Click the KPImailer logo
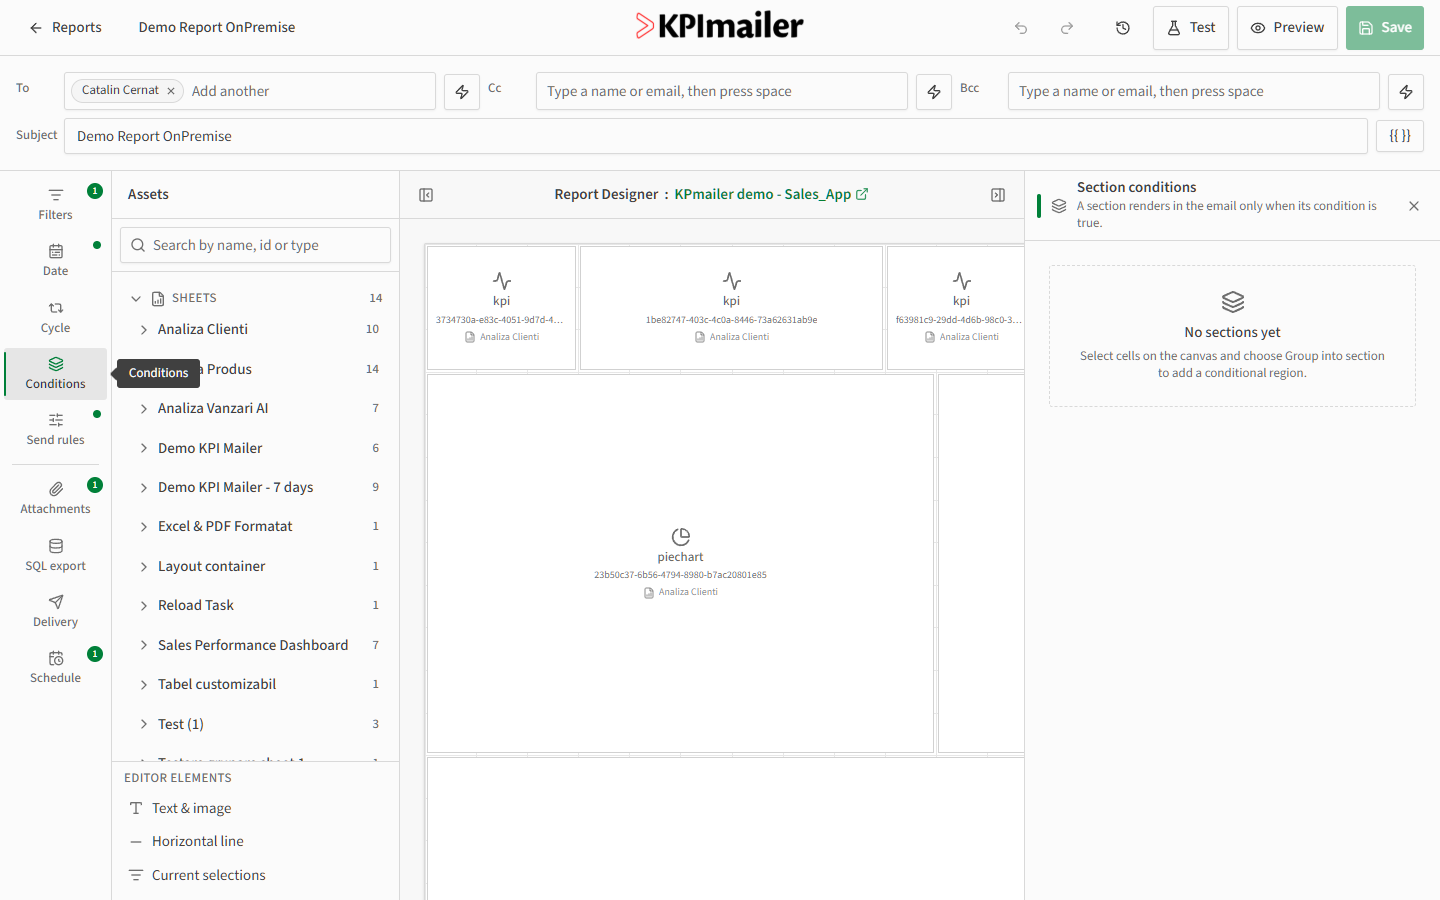 [x=720, y=26]
